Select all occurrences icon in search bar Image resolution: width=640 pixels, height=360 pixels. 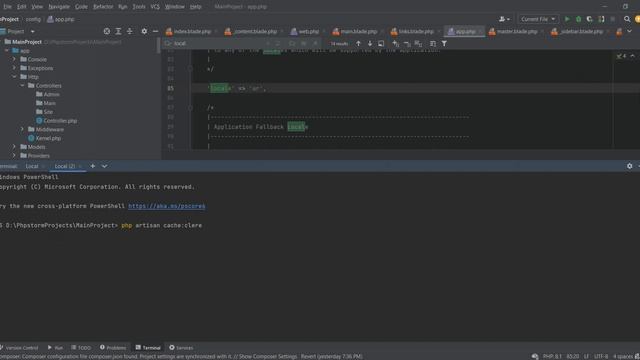(x=418, y=43)
